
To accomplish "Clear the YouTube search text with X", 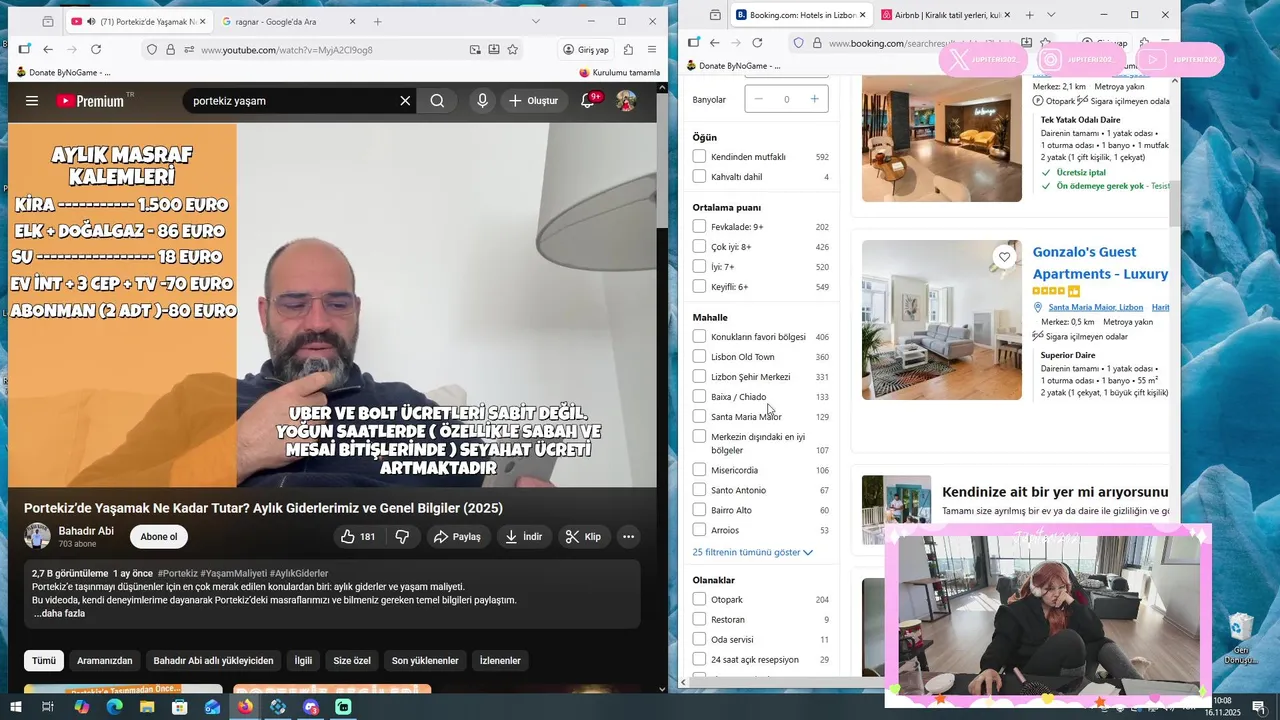I will [x=405, y=101].
